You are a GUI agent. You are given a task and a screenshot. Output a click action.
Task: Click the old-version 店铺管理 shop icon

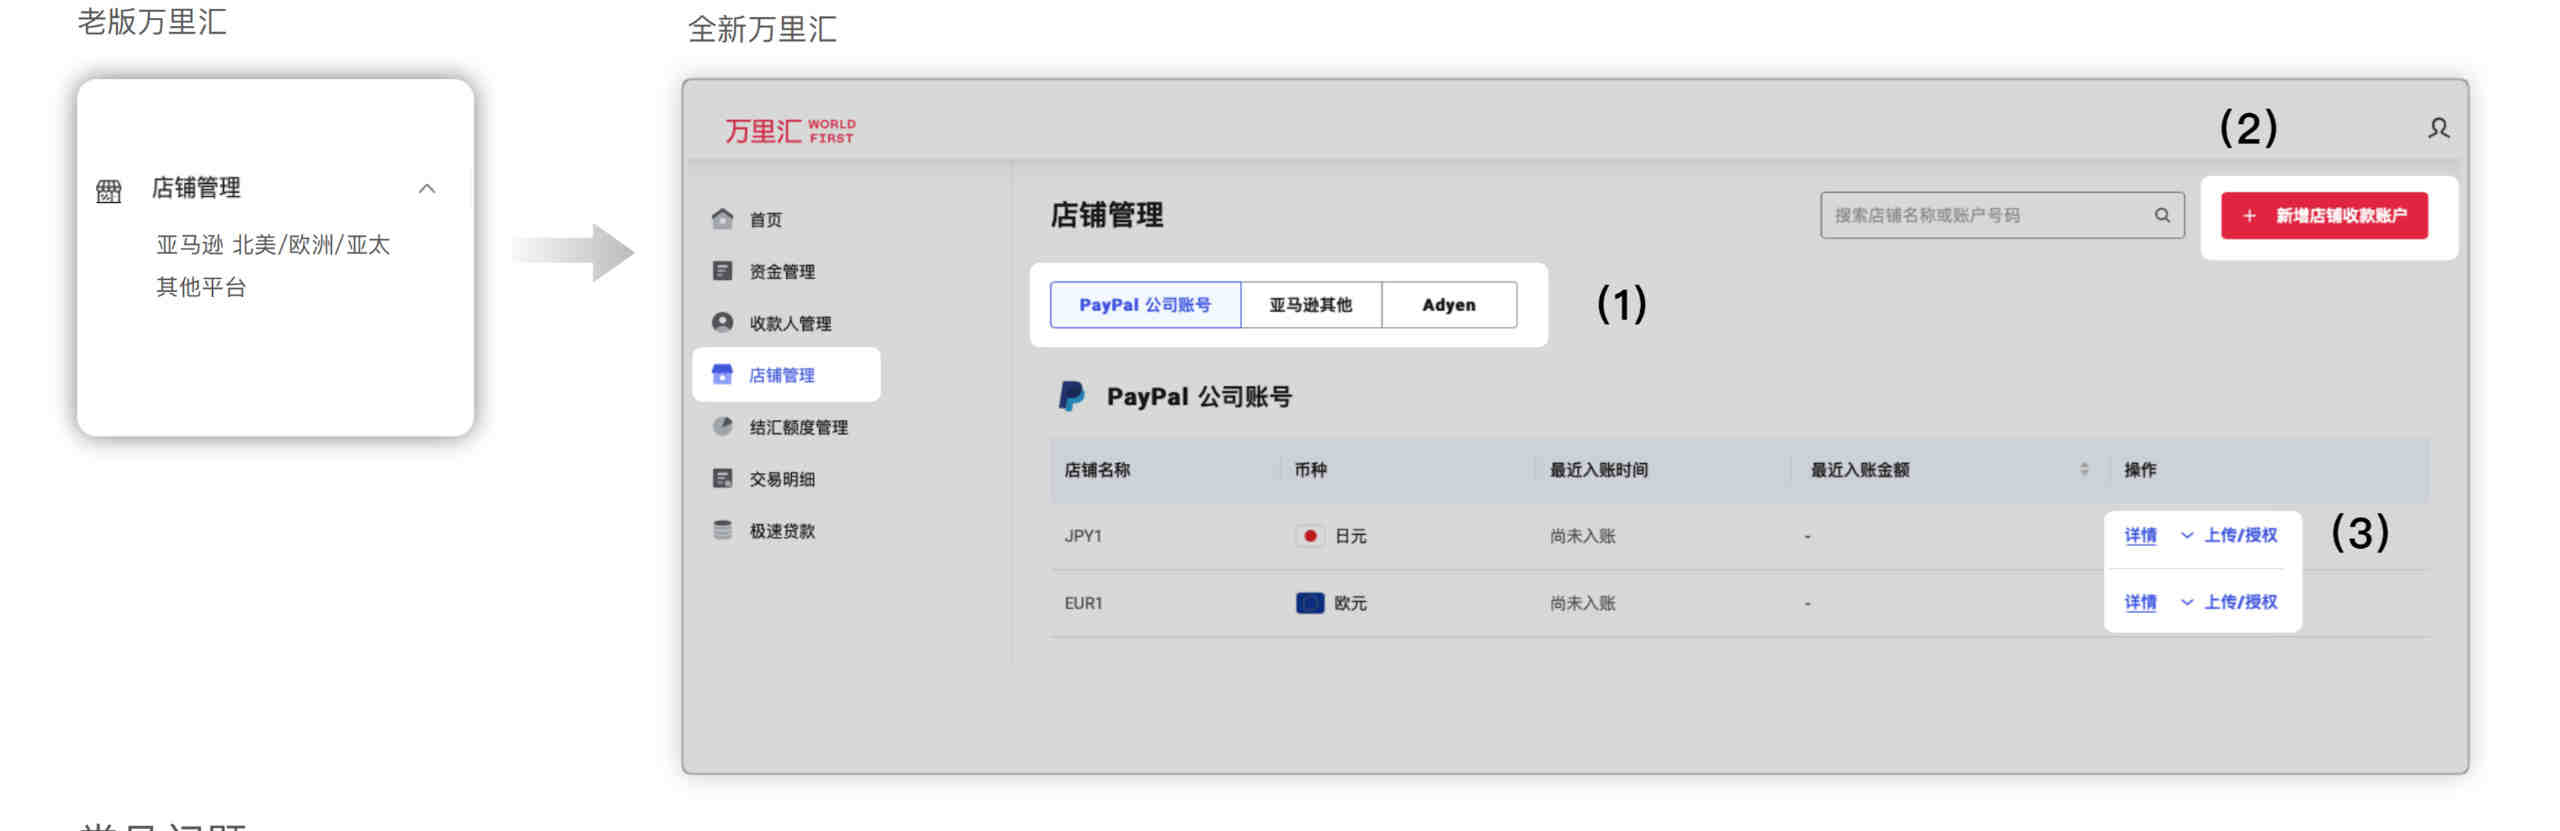(108, 190)
